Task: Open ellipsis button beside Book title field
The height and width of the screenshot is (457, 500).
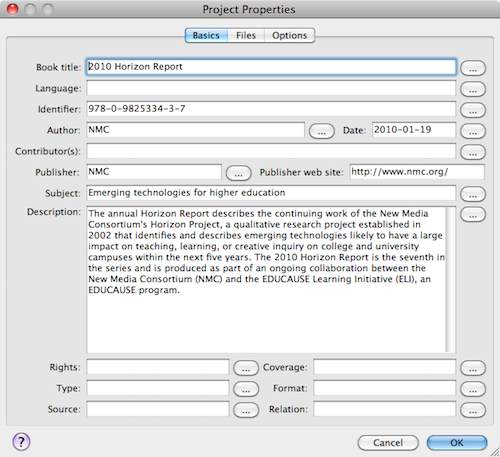Action: click(x=473, y=68)
